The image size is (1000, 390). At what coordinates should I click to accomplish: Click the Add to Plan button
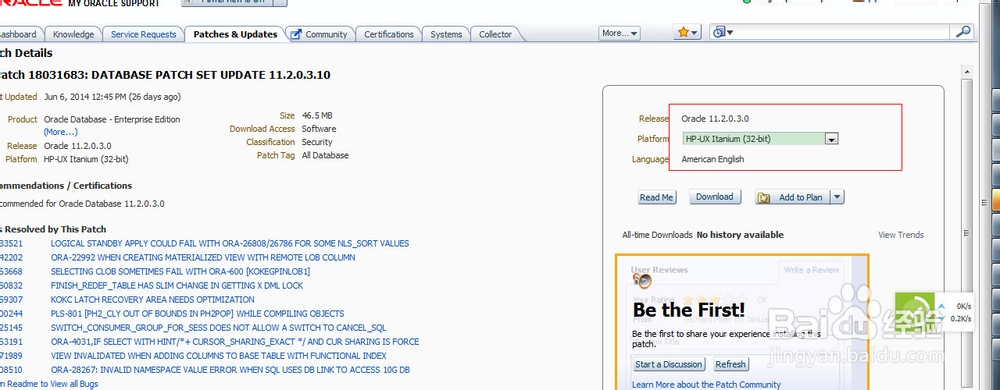click(793, 198)
